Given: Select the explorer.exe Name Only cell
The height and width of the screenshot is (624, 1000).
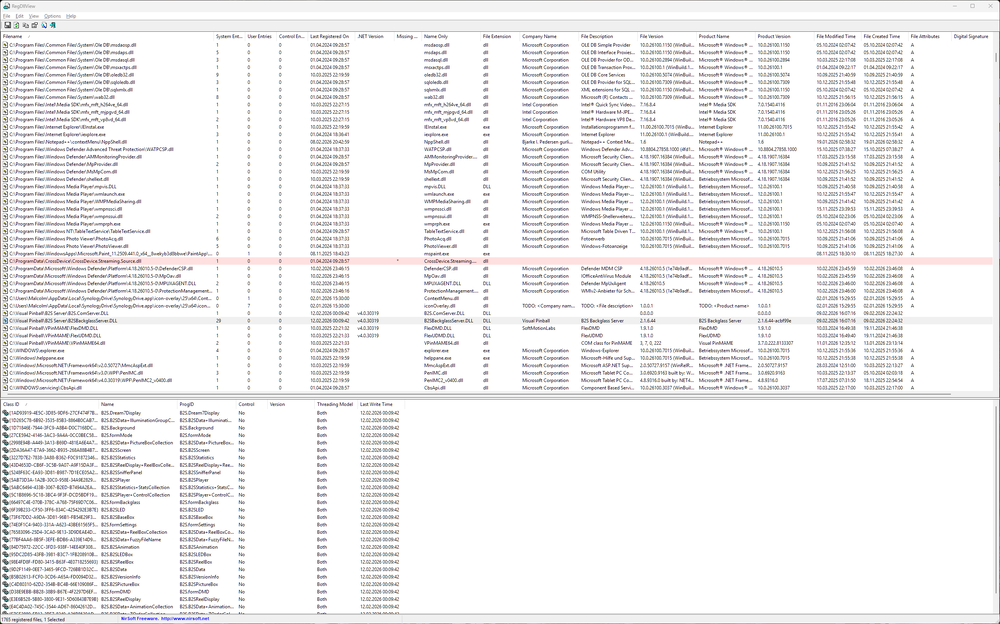Looking at the screenshot, I should (437, 350).
